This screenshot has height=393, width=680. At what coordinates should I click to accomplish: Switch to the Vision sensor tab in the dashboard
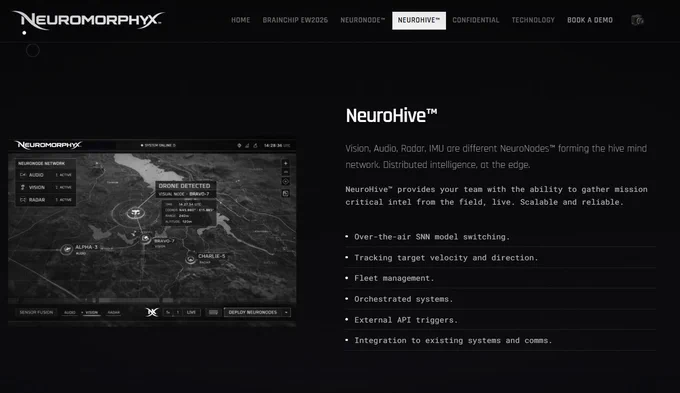pos(92,312)
